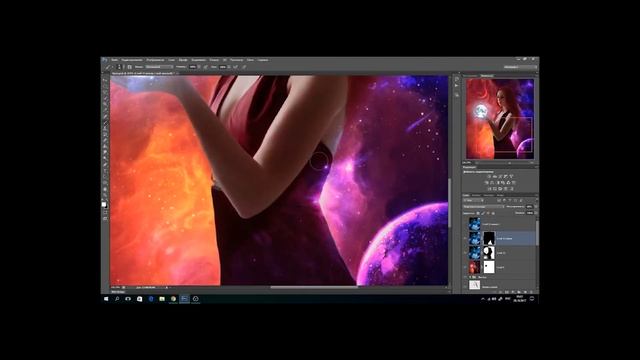Viewport: 640px width, 360px height.
Task: Open the Окно (Window) menu
Action: (250, 60)
